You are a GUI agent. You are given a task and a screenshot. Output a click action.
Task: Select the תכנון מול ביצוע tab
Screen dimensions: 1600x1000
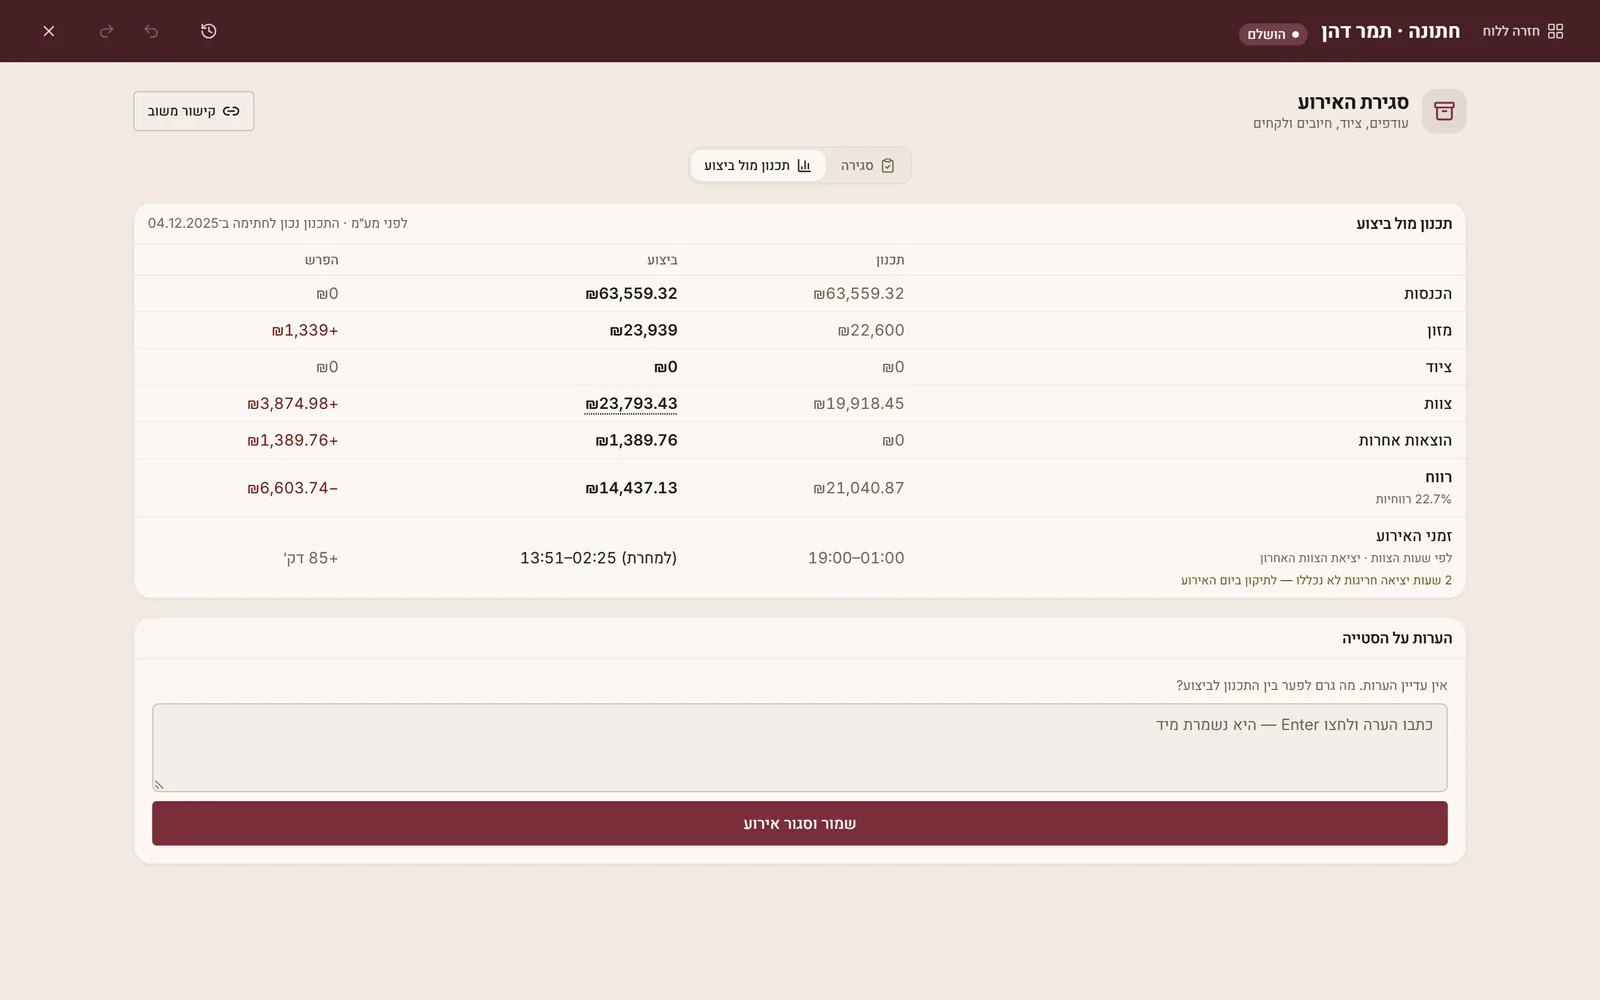coord(758,166)
